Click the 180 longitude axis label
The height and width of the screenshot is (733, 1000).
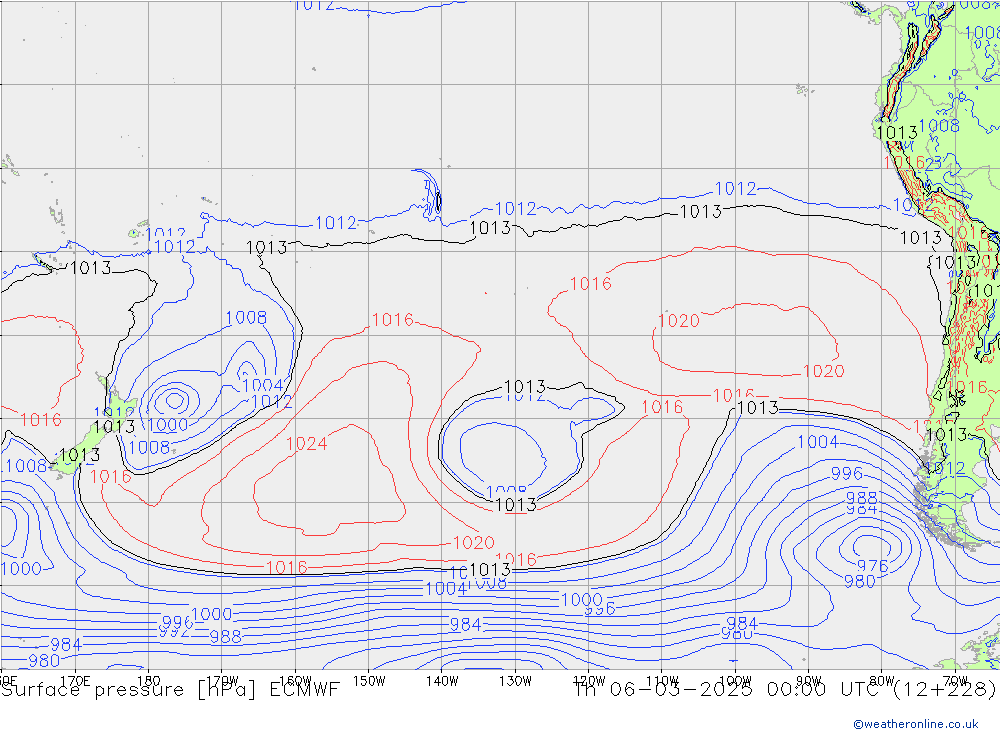click(148, 680)
